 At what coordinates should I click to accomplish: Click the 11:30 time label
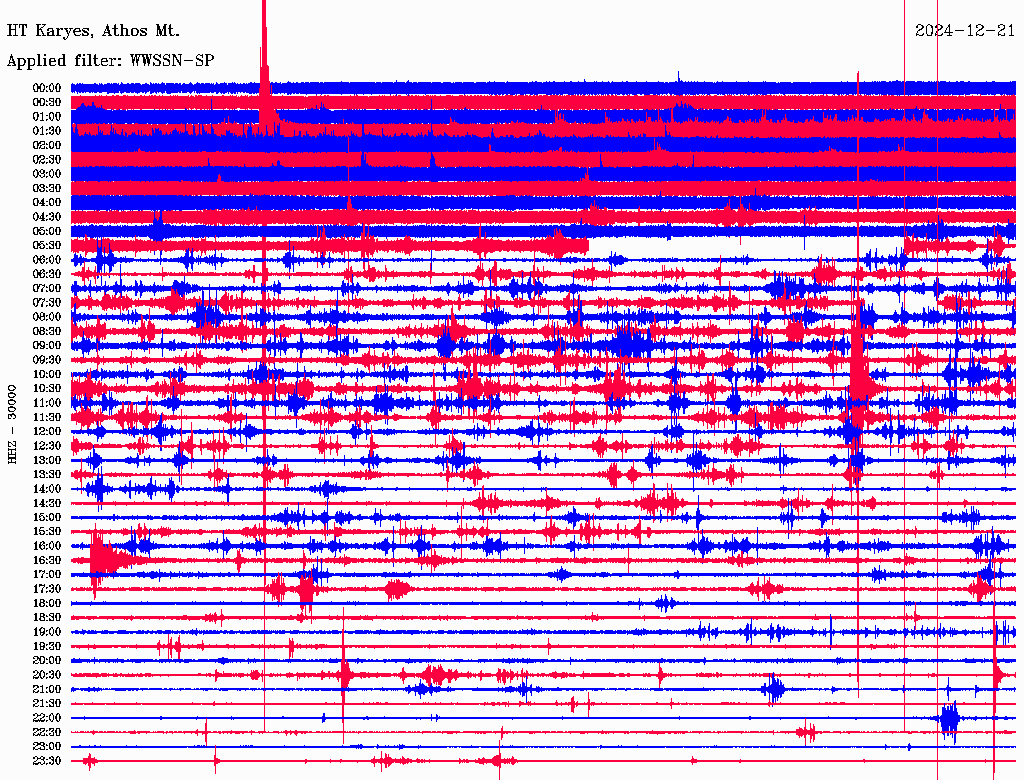(x=47, y=417)
